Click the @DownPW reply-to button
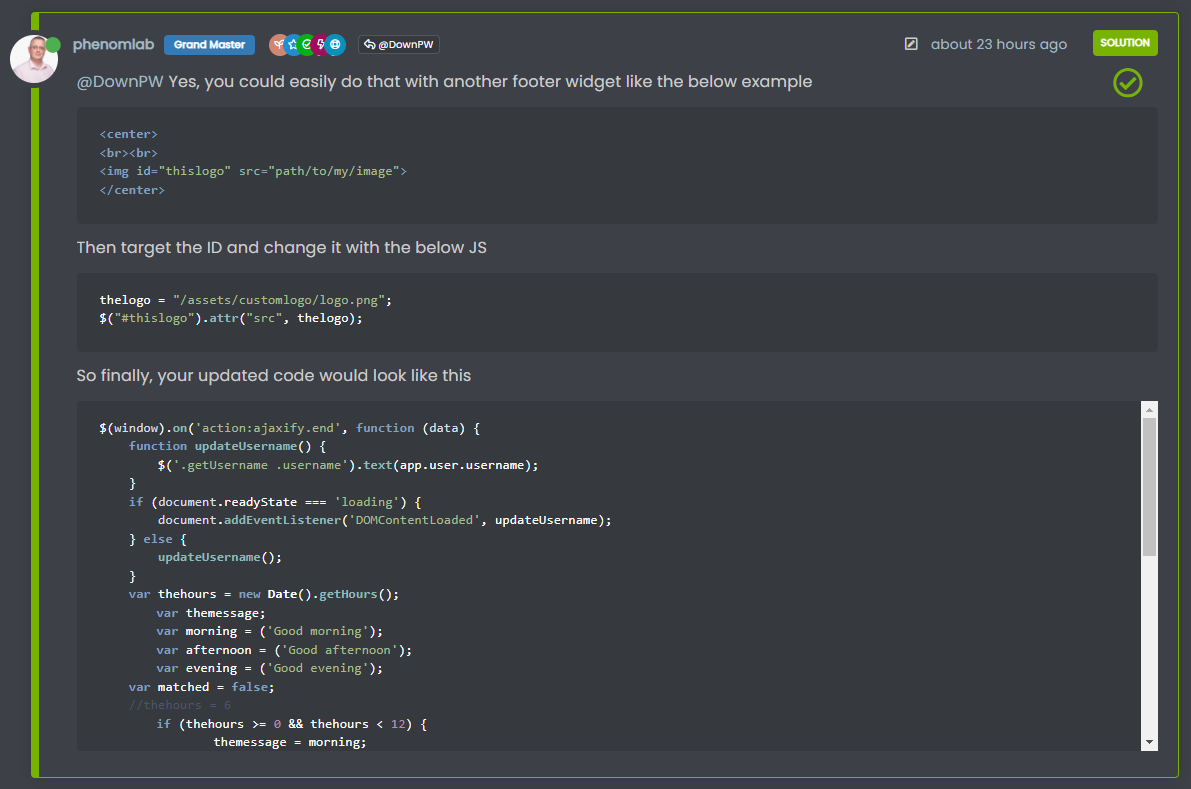1191x789 pixels. (x=397, y=44)
